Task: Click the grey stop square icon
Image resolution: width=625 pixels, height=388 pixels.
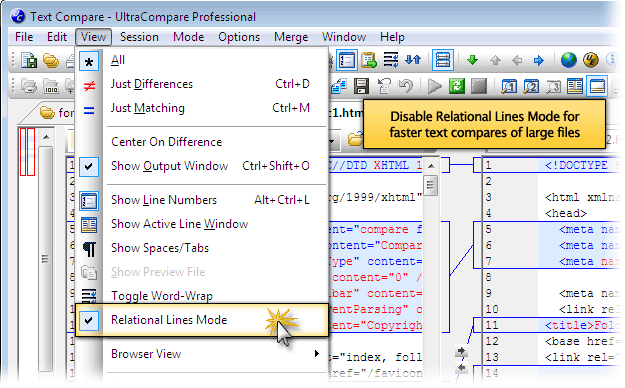Action: click(479, 86)
